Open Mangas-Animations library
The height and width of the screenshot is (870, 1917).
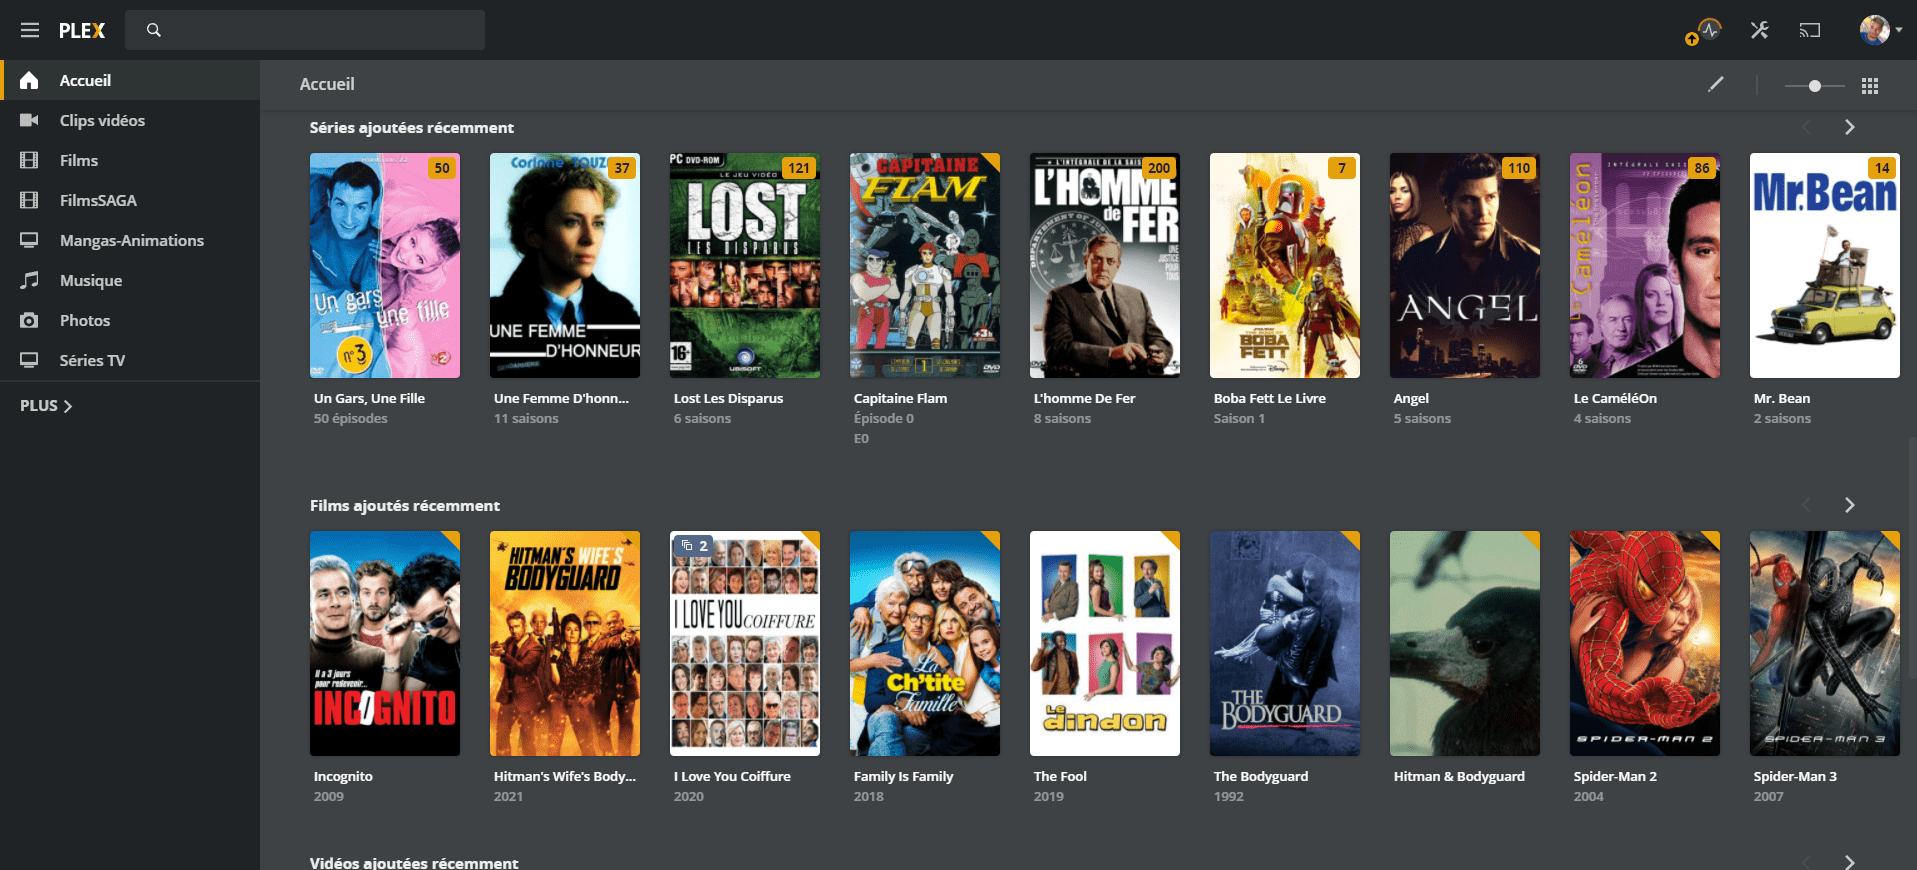(131, 241)
